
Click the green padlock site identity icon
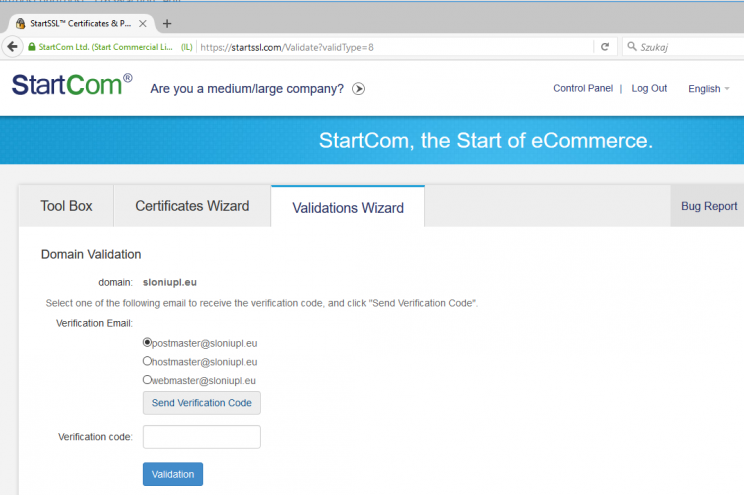pyautogui.click(x=32, y=47)
